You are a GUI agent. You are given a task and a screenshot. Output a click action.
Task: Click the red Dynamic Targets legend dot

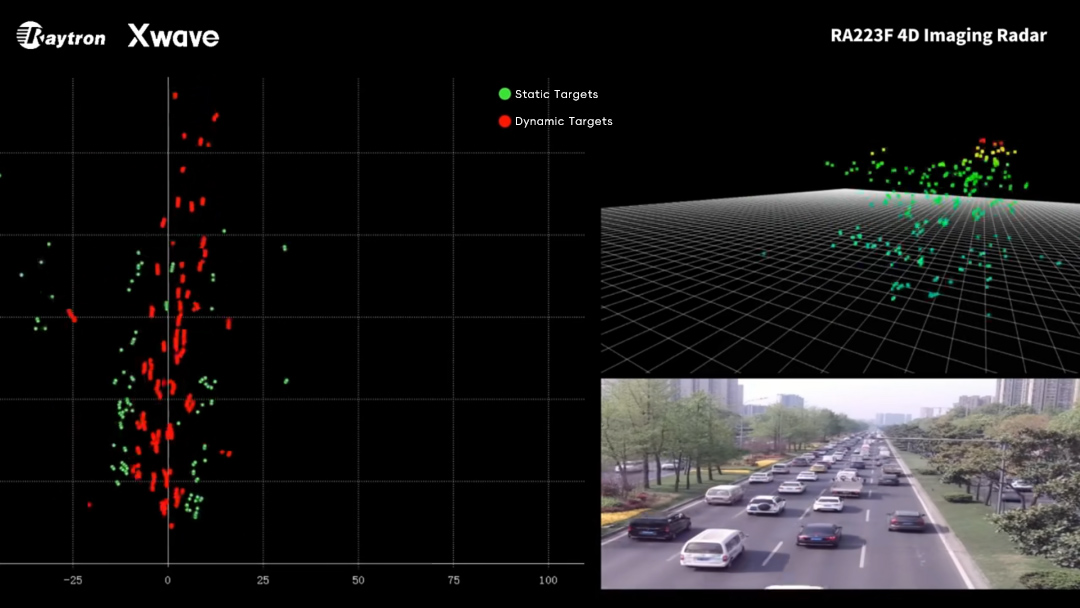click(x=505, y=121)
